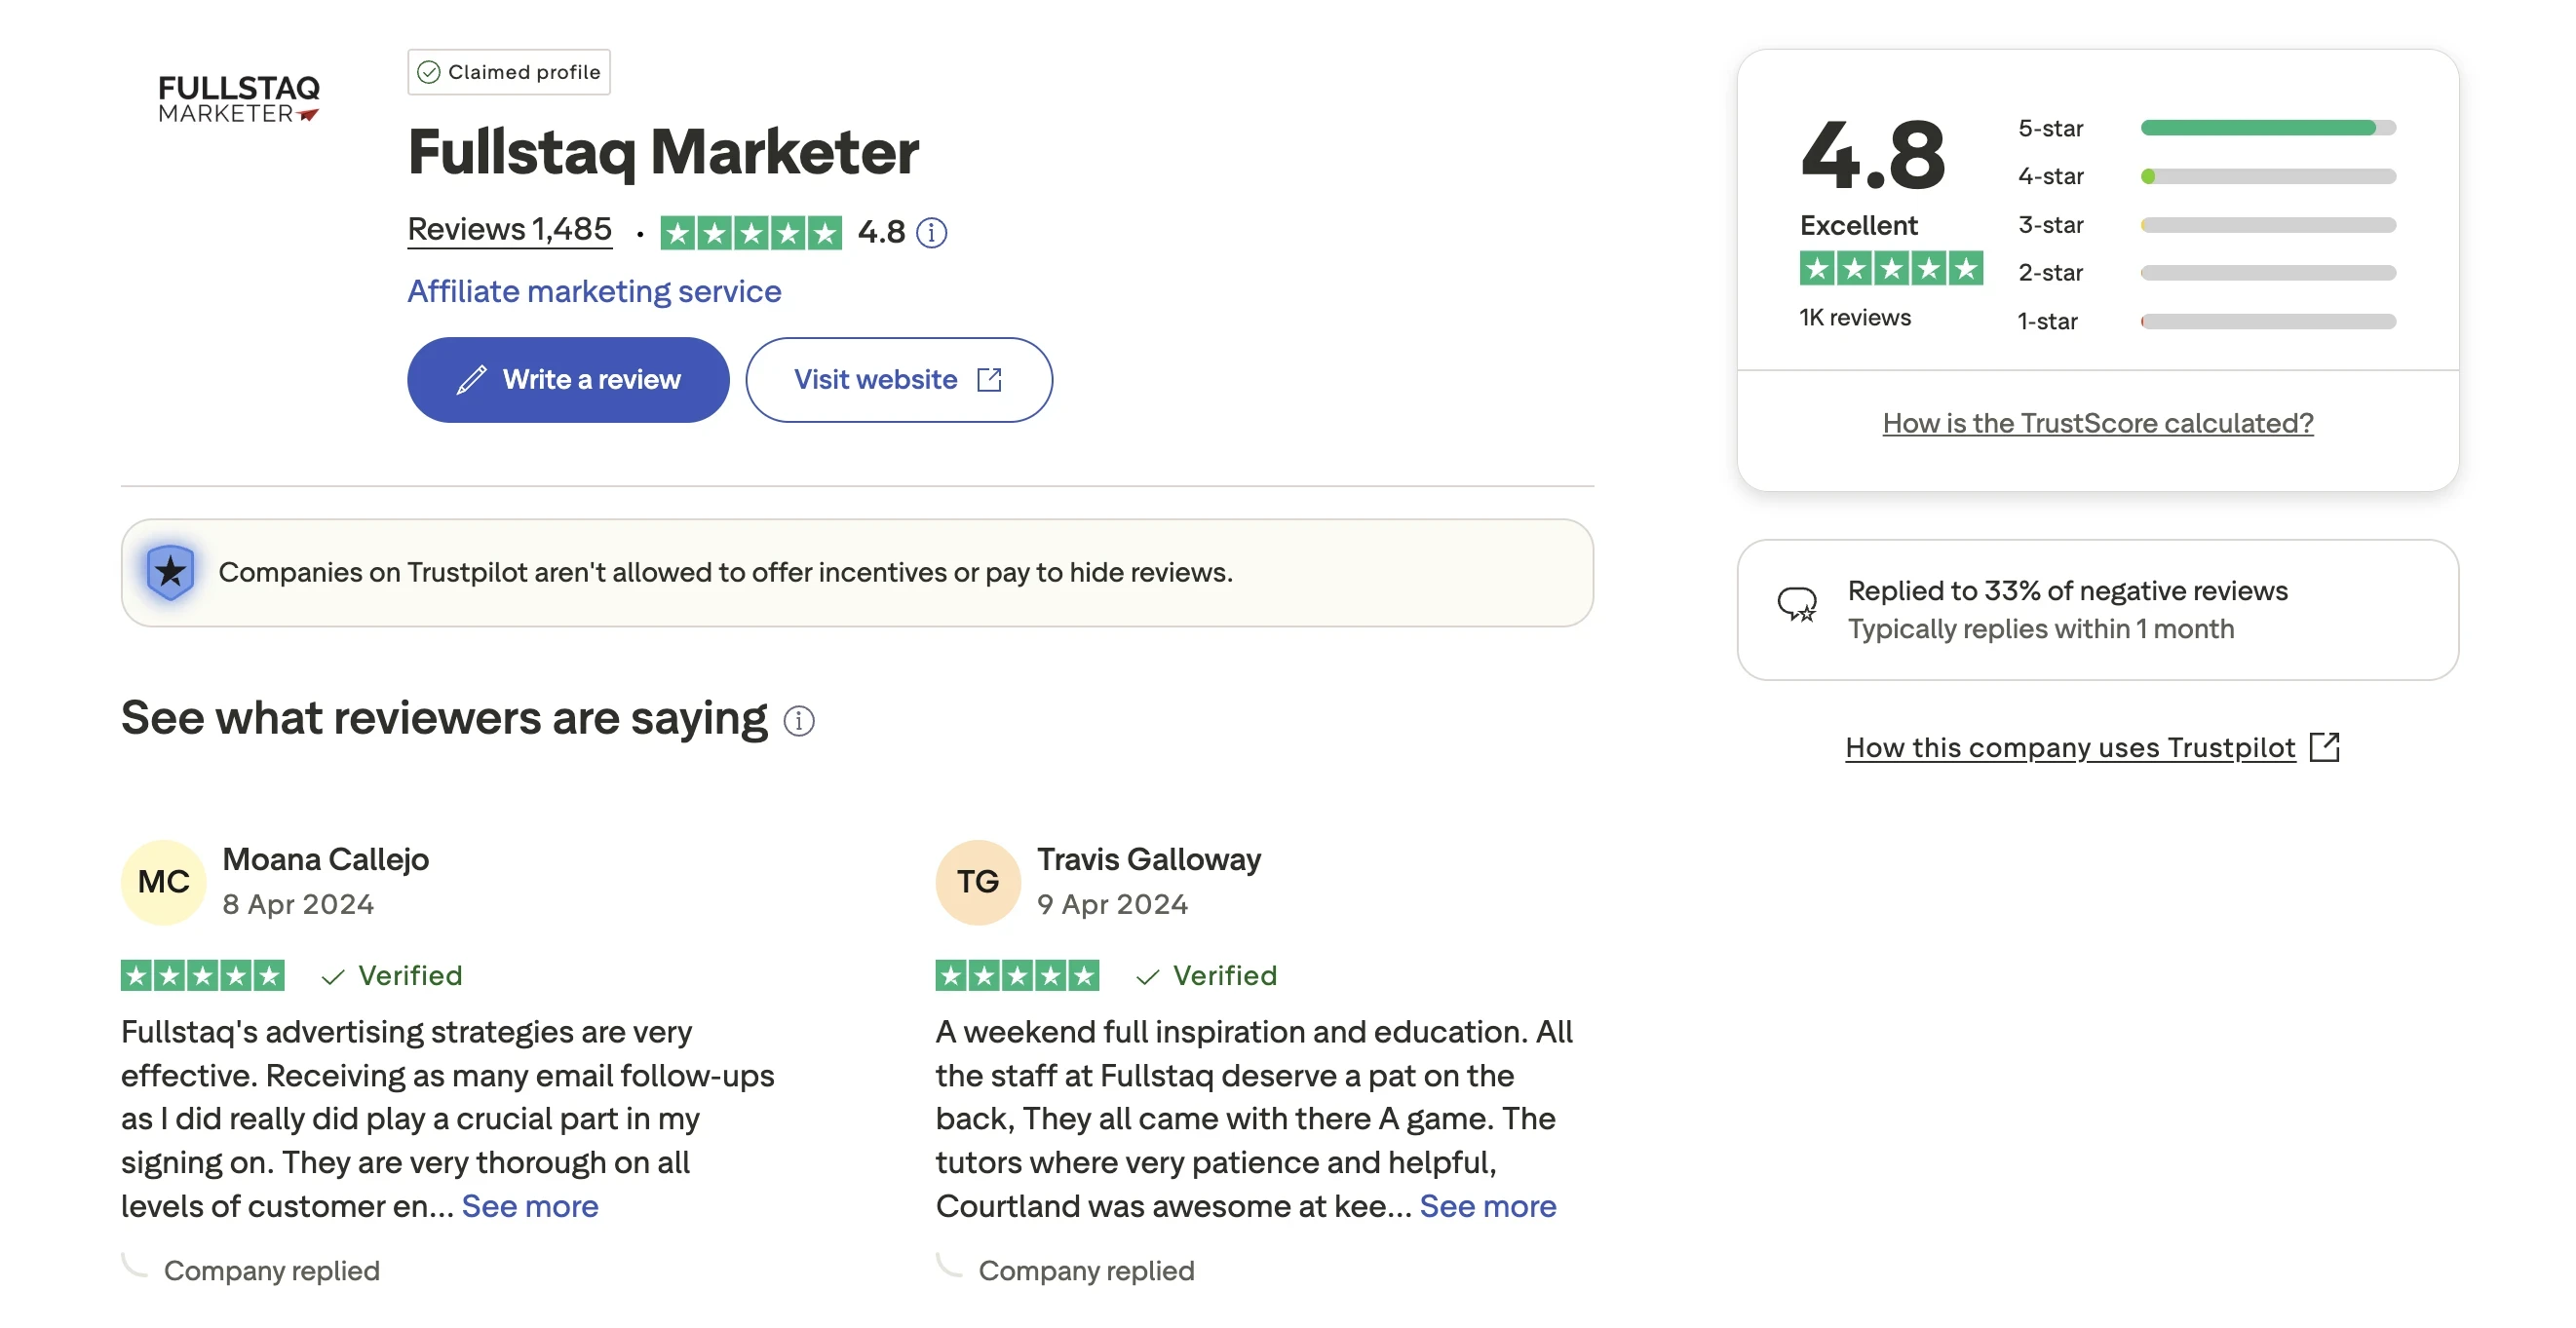
Task: Click the TrustScore info icon beside 4.8
Action: click(x=931, y=233)
